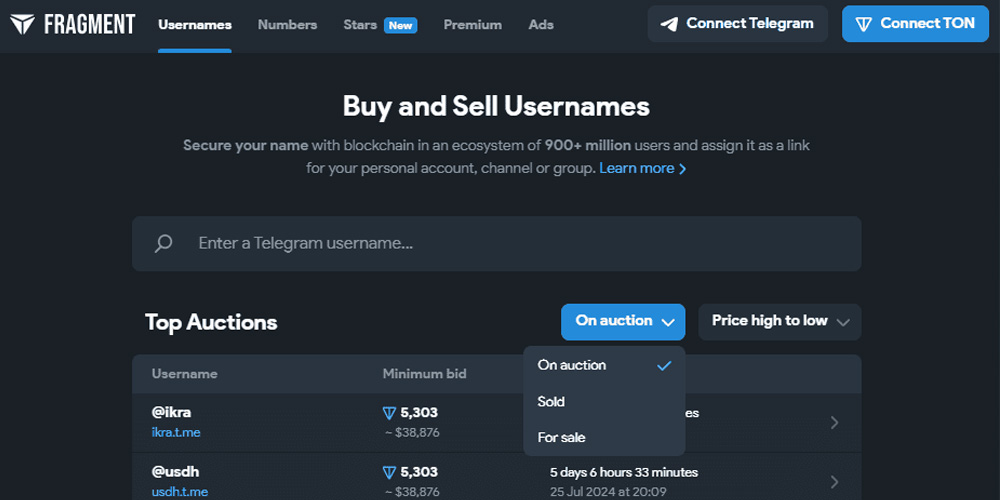Open the usdh.t.me link
The width and height of the screenshot is (1000, 500).
(x=180, y=492)
